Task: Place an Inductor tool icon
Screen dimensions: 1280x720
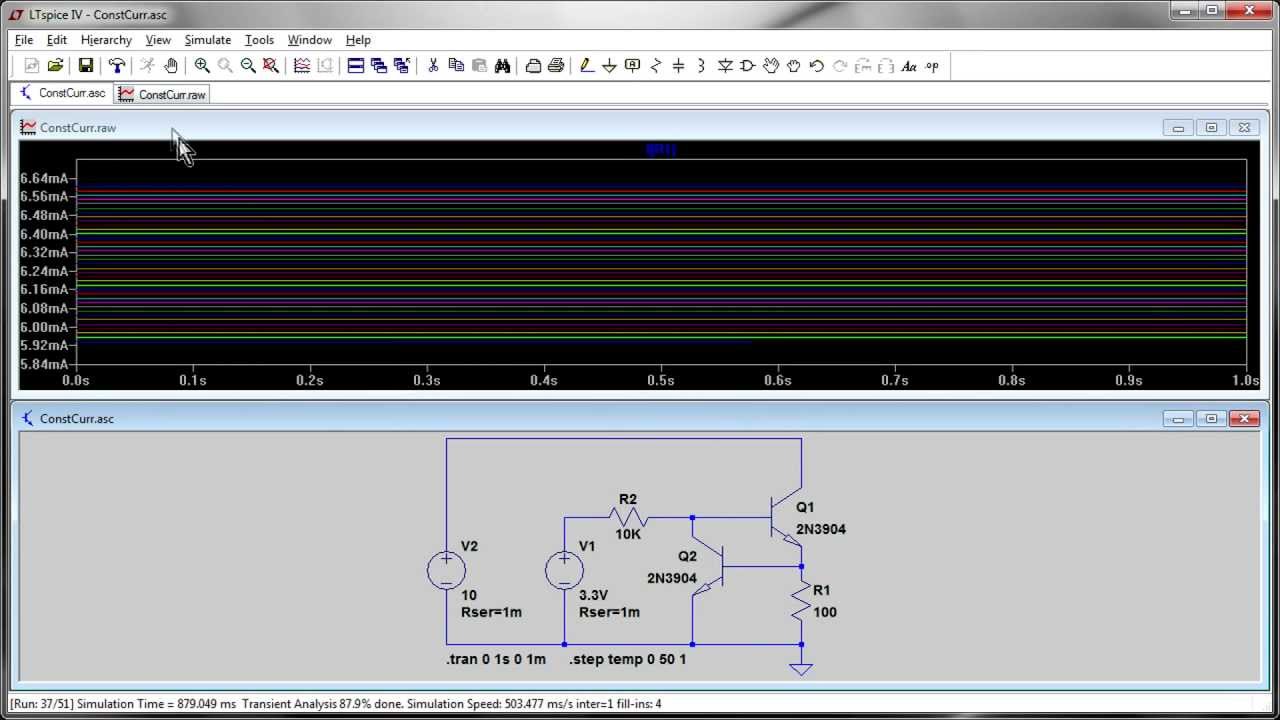Action: tap(701, 66)
